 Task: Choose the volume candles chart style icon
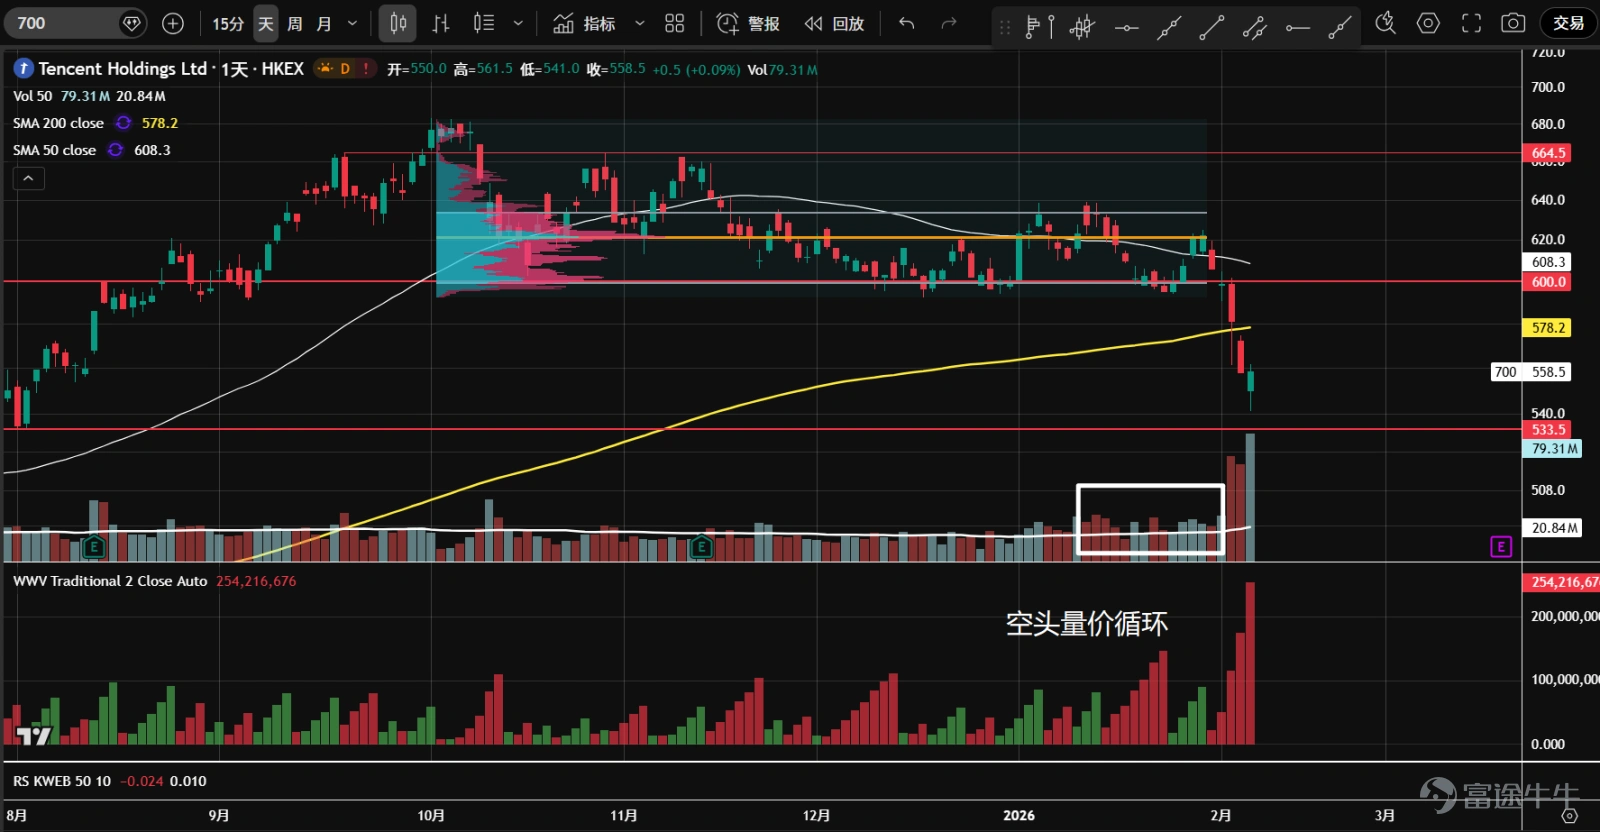coord(484,23)
